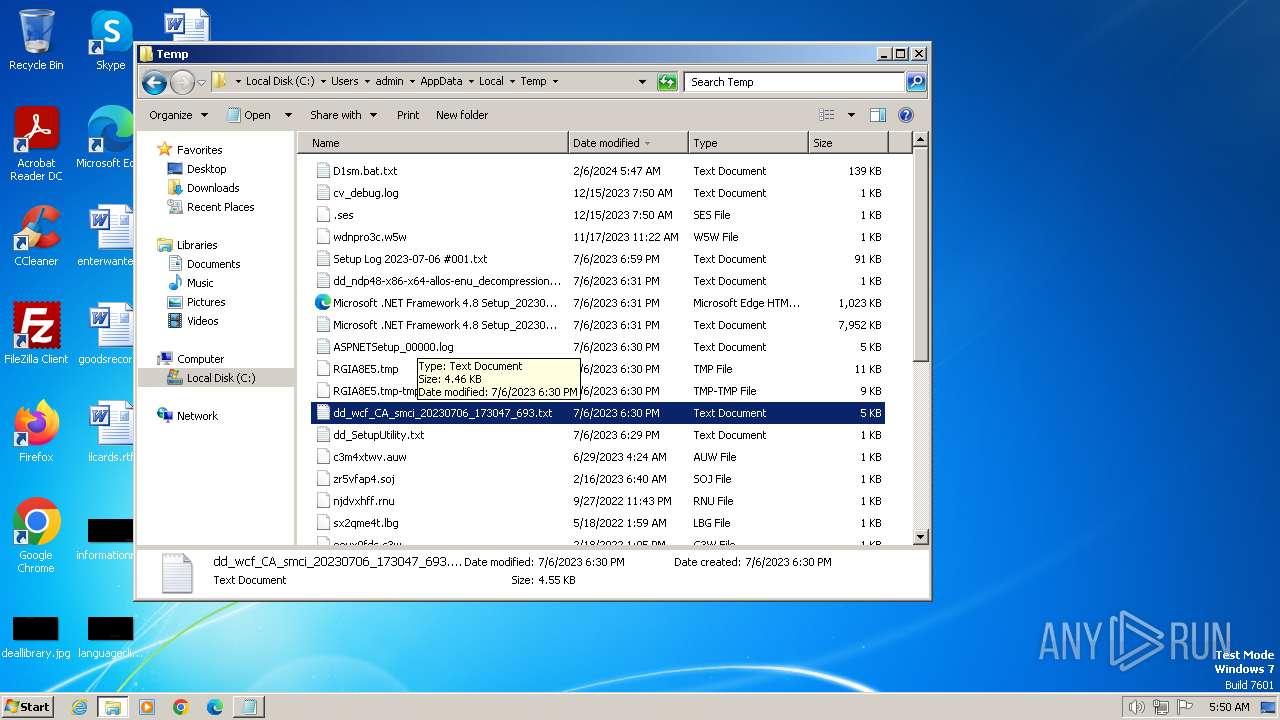Image resolution: width=1280 pixels, height=720 pixels.
Task: Select Libraries in navigation pane
Action: click(x=197, y=245)
